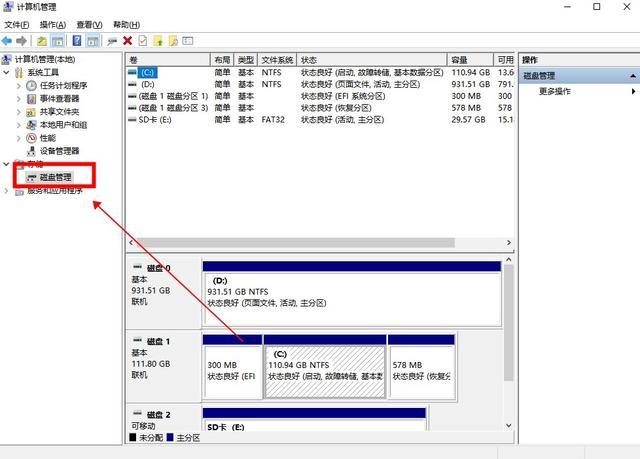640x459 pixels.
Task: Click the blue question mark help icon
Action: [x=76, y=41]
